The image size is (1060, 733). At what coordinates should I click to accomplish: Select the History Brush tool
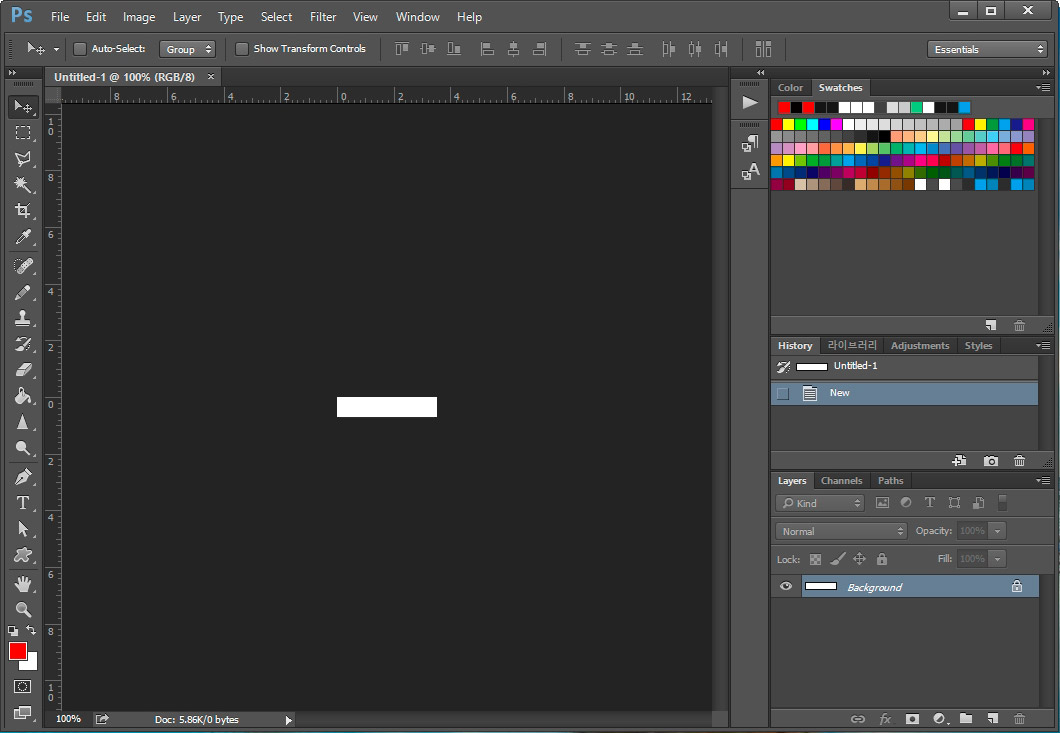coord(23,344)
